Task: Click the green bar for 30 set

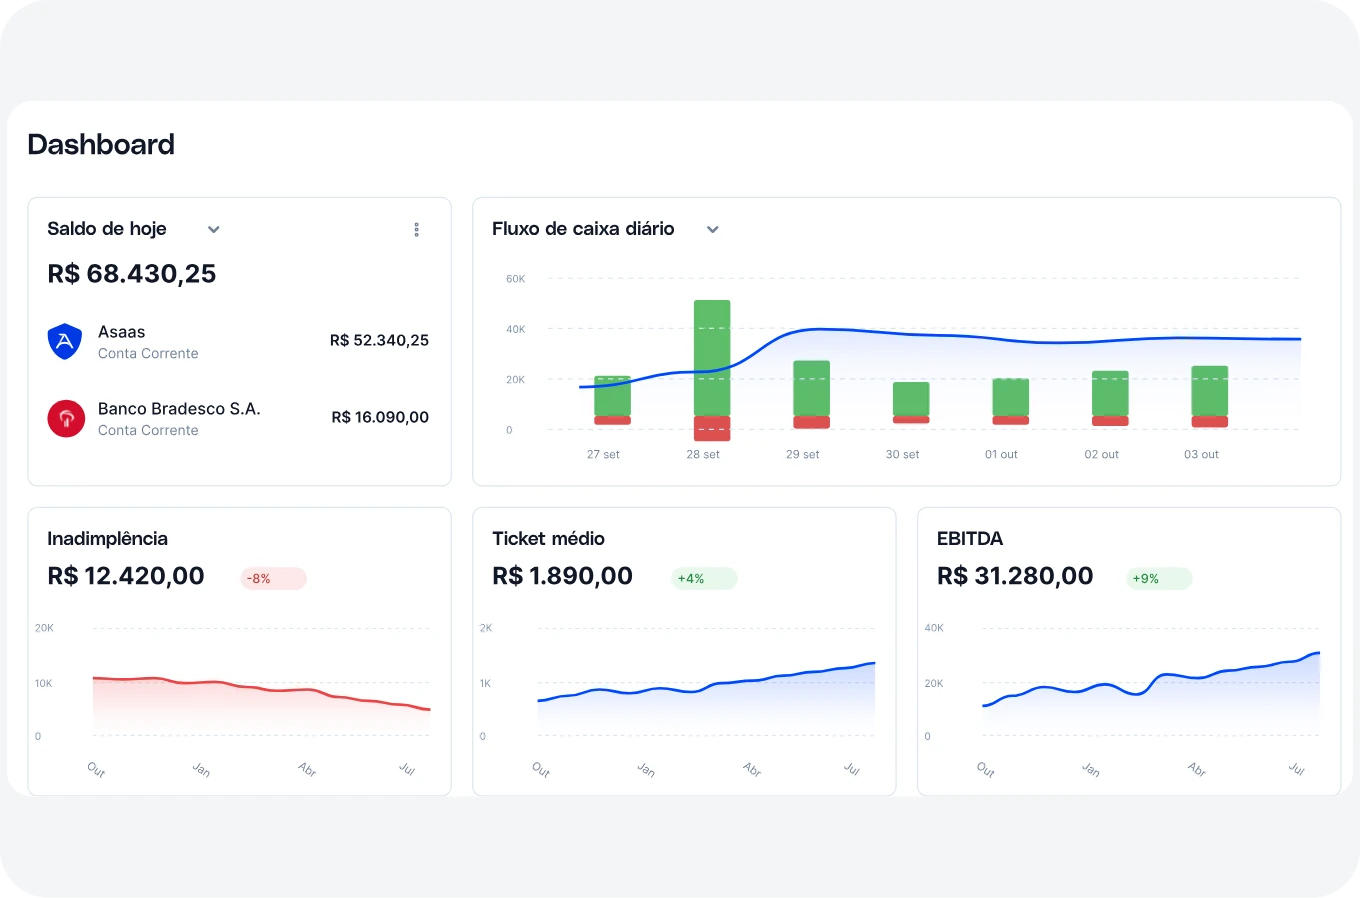Action: pos(911,399)
